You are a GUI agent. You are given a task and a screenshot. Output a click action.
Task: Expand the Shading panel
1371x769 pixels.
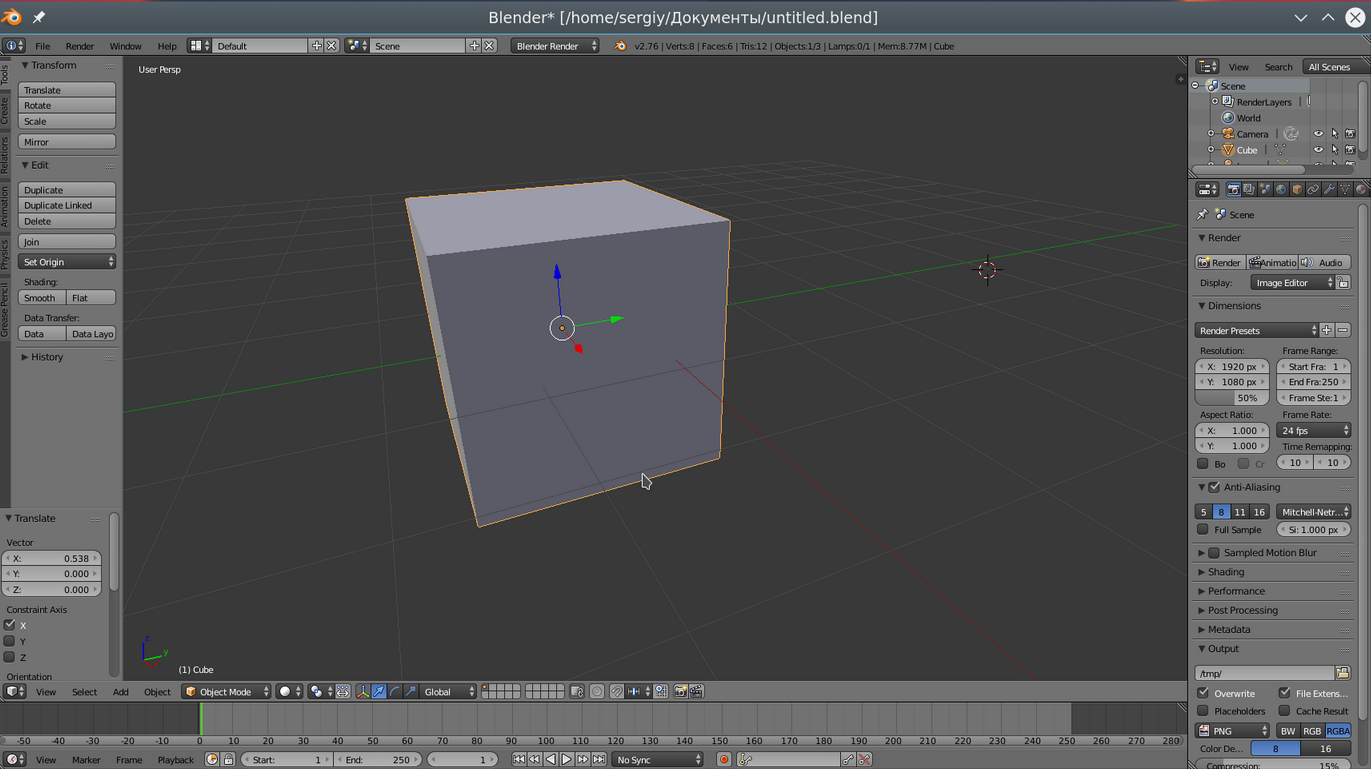click(1226, 572)
